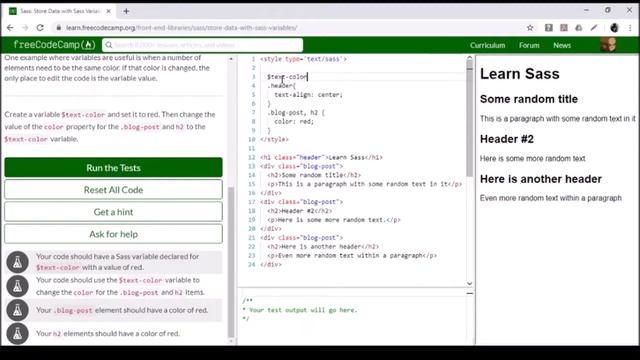Click the 'color: red;' line in editor

(294, 122)
